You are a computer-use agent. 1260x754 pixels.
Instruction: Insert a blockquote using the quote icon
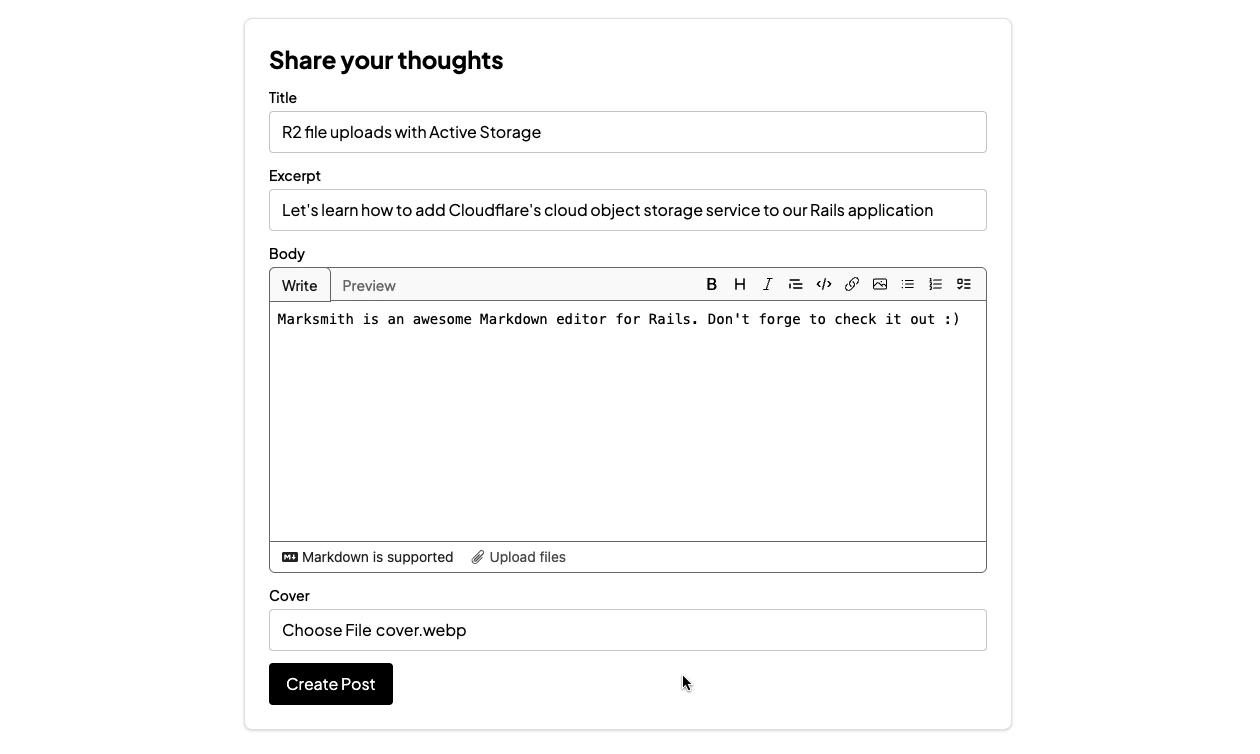click(x=796, y=285)
